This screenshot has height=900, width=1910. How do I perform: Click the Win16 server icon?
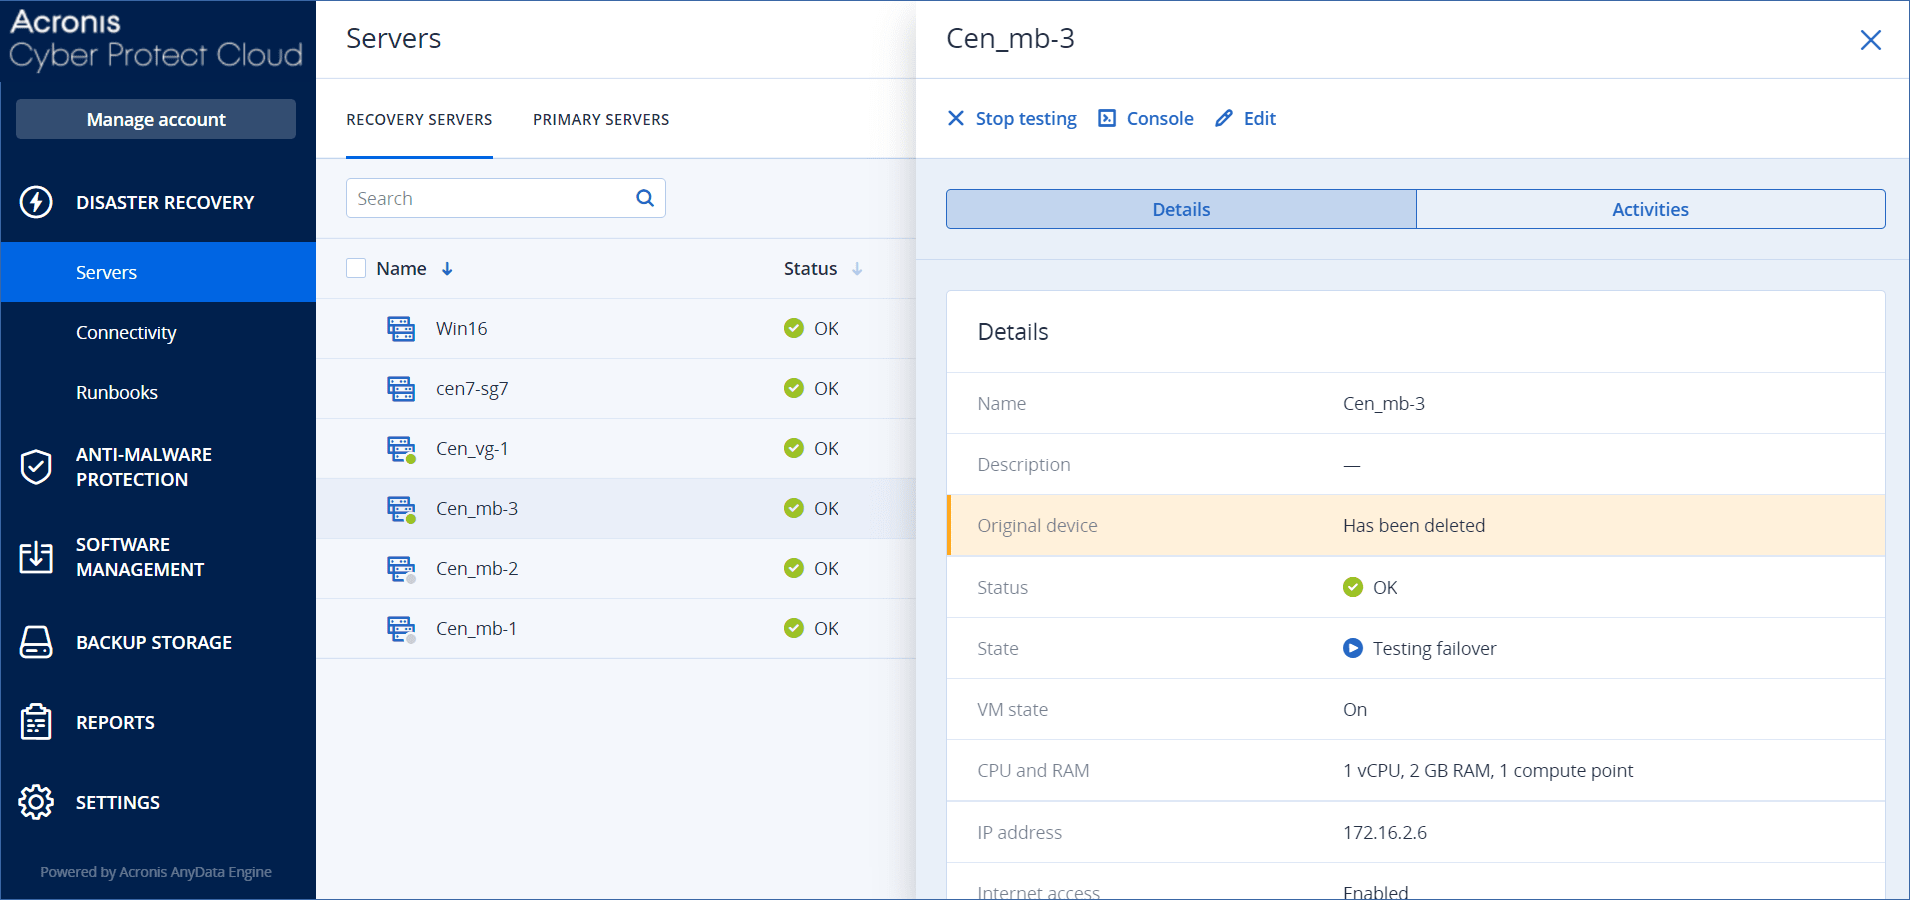click(x=401, y=328)
